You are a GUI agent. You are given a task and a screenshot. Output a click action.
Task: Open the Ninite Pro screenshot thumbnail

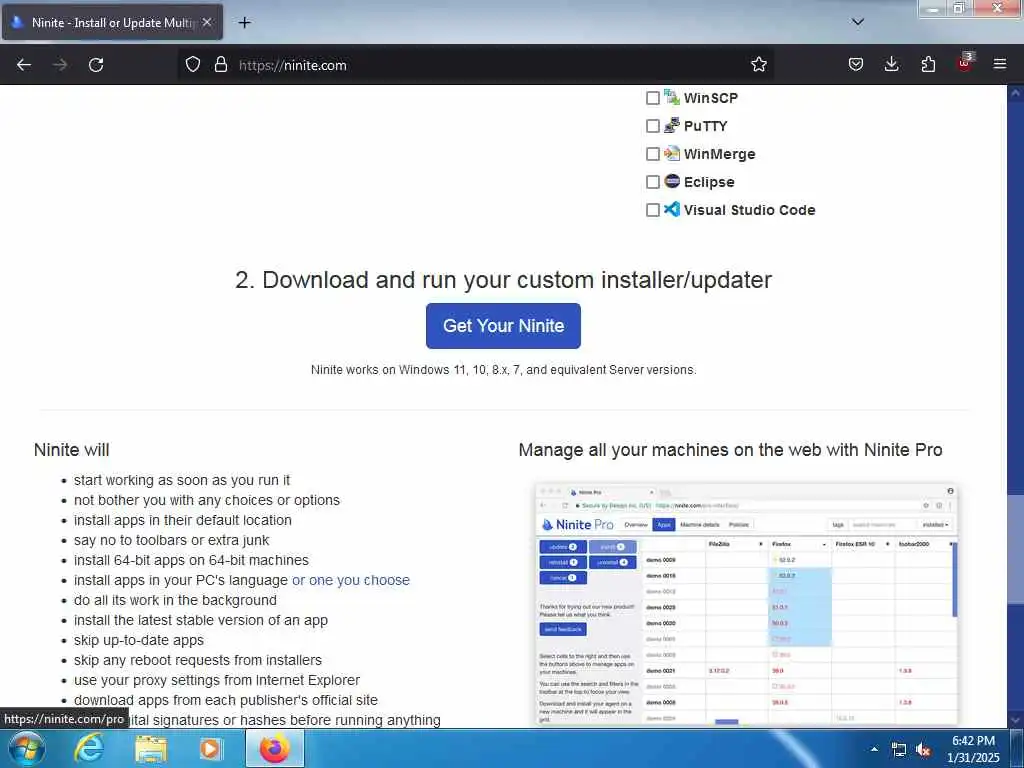(746, 605)
